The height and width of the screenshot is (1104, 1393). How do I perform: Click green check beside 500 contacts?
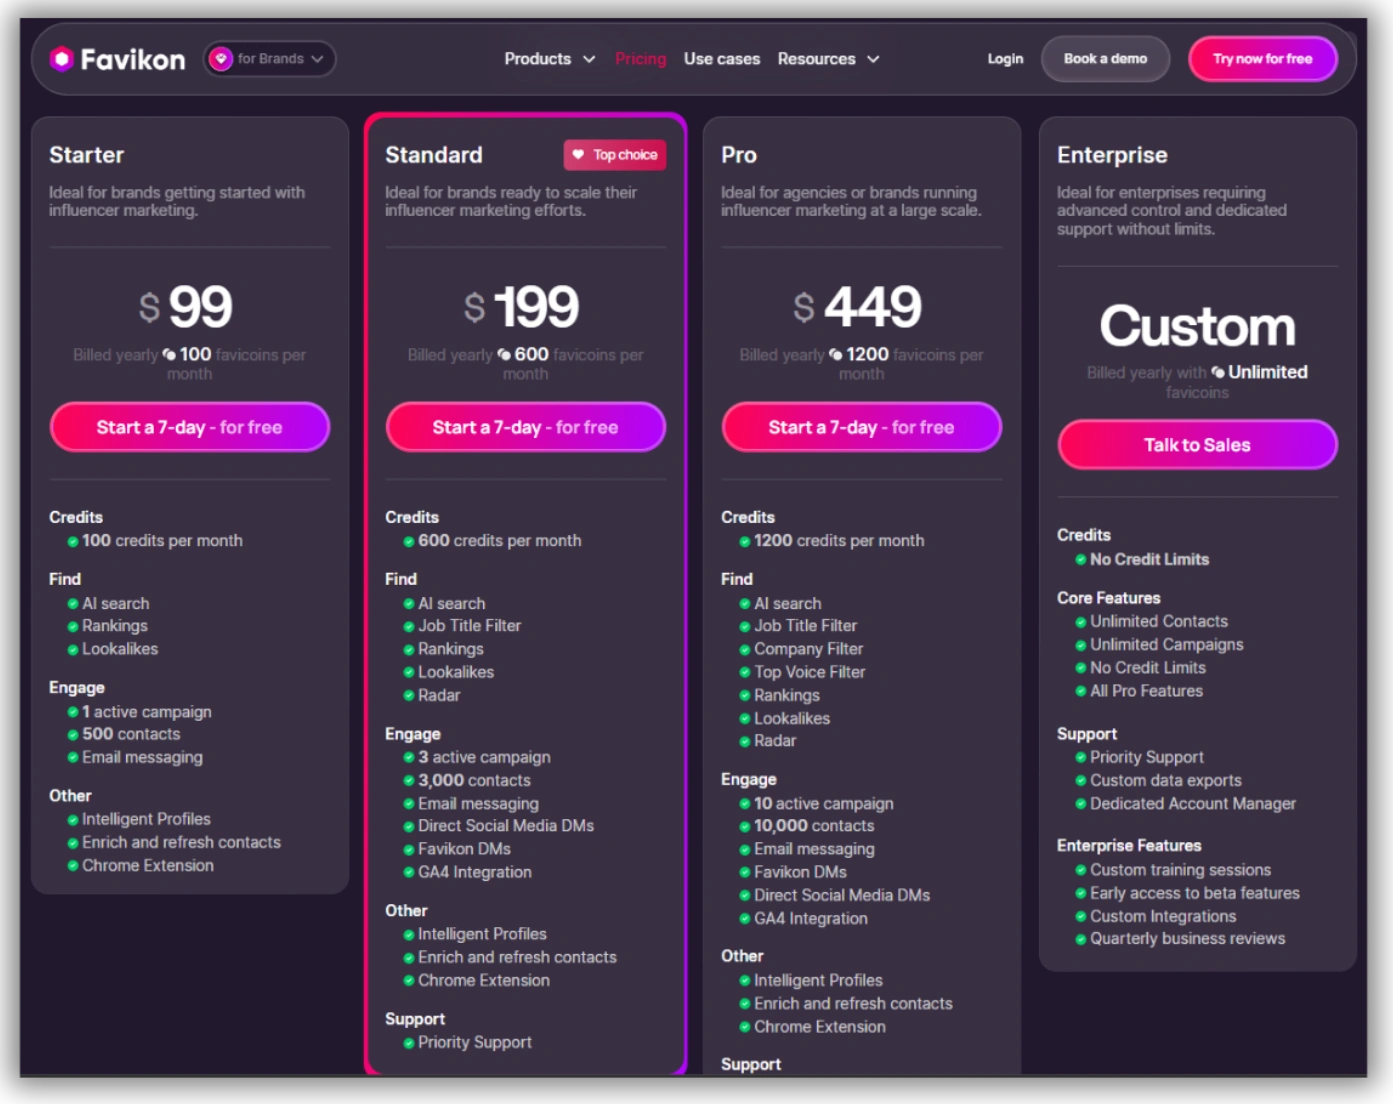73,735
